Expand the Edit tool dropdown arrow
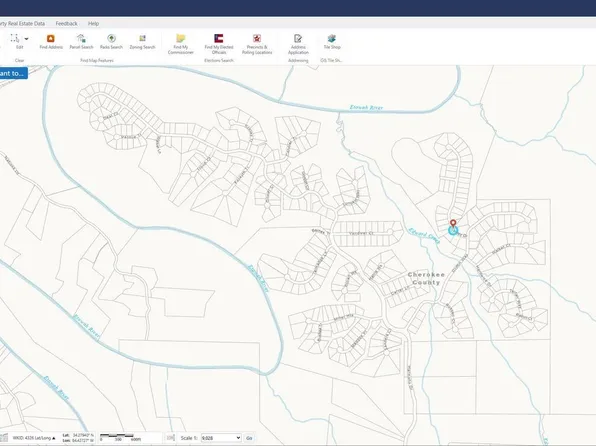 click(x=27, y=39)
